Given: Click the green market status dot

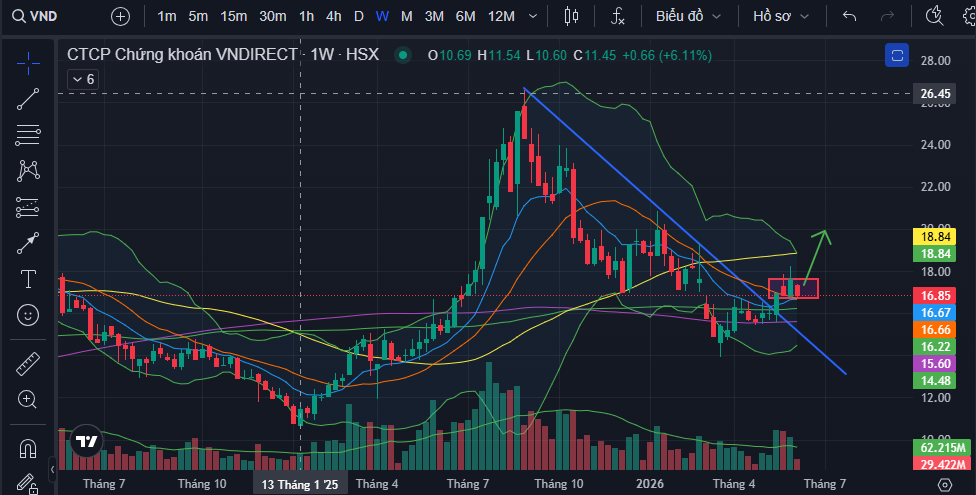Looking at the screenshot, I should 403,55.
